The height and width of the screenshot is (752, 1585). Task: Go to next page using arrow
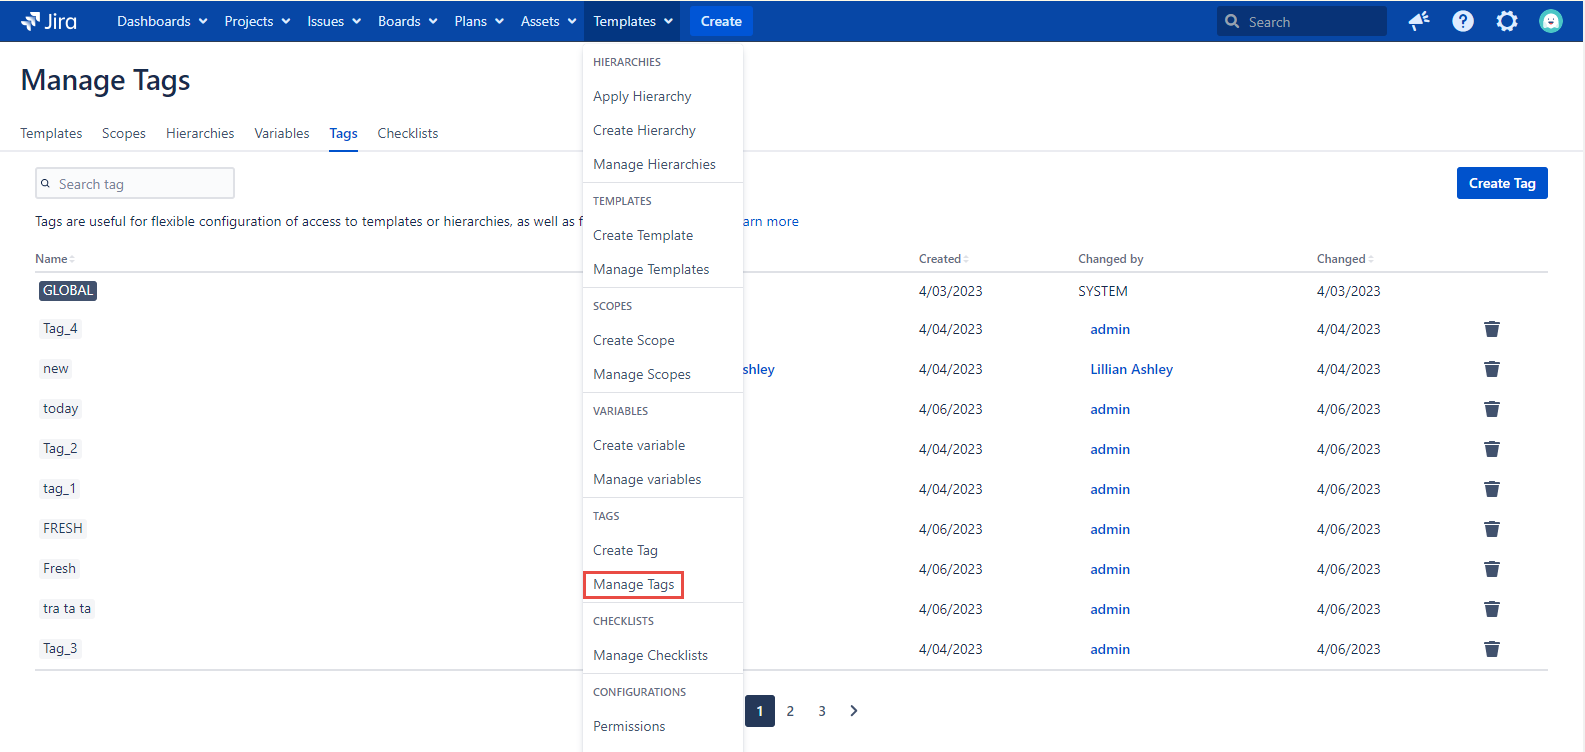[853, 711]
